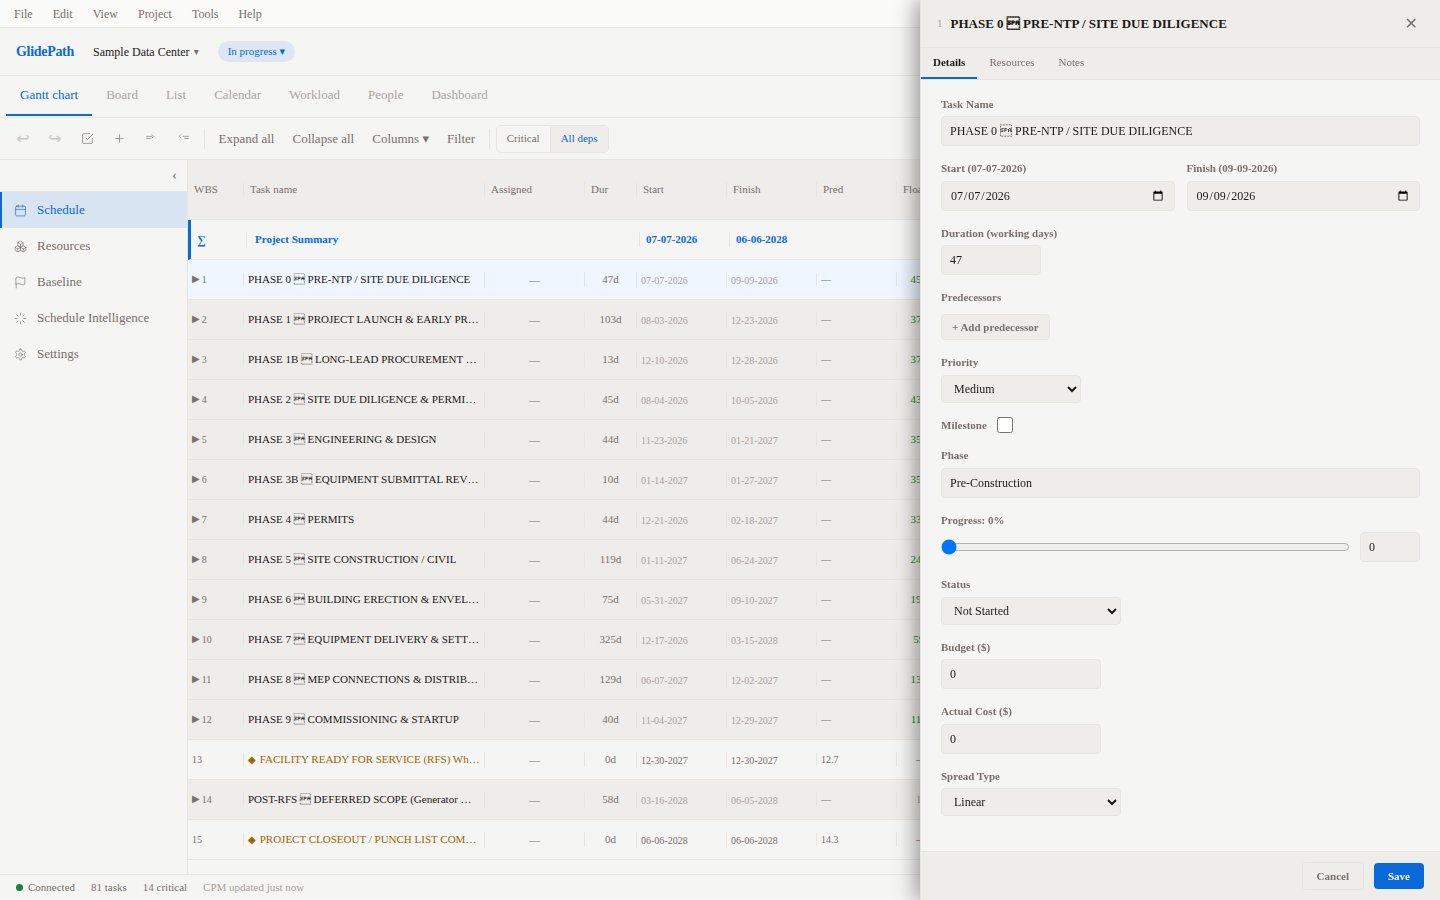Click the Progress slider handle
1440x900 pixels.
coord(949,547)
